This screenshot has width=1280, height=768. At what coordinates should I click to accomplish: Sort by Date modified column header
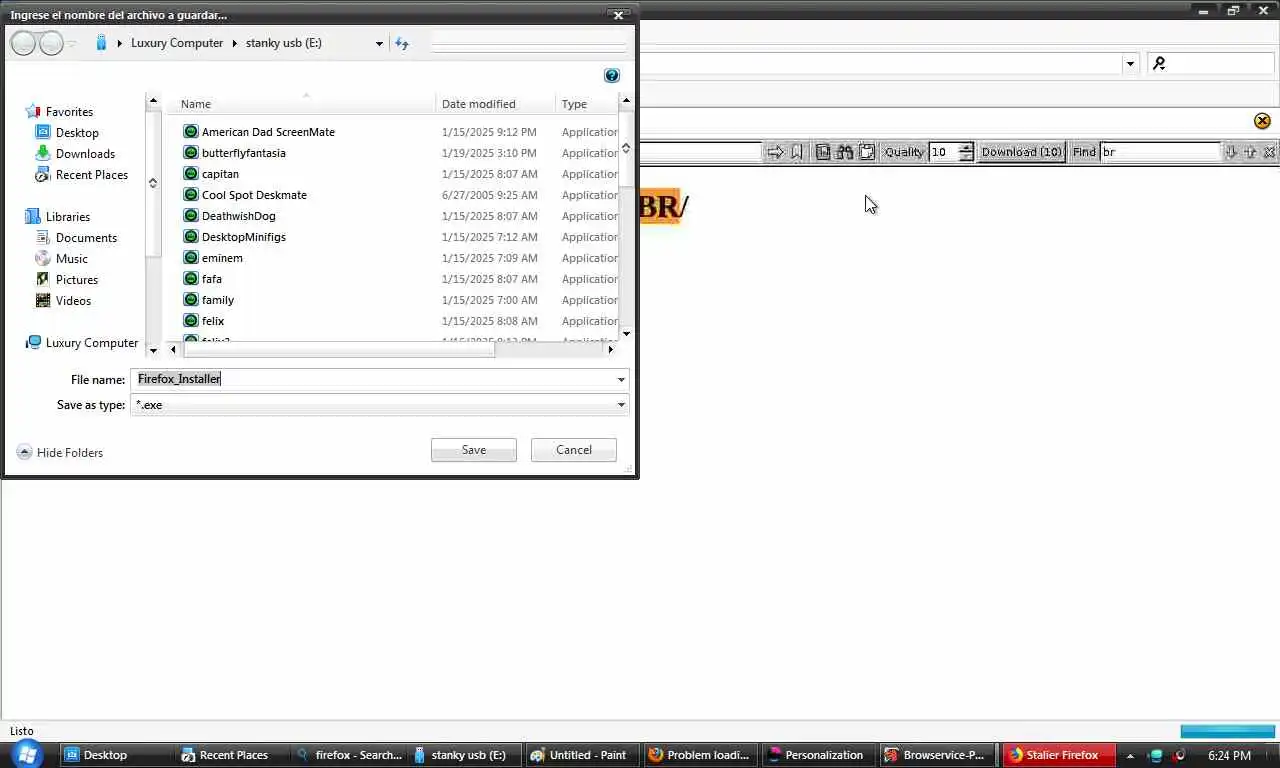click(496, 104)
